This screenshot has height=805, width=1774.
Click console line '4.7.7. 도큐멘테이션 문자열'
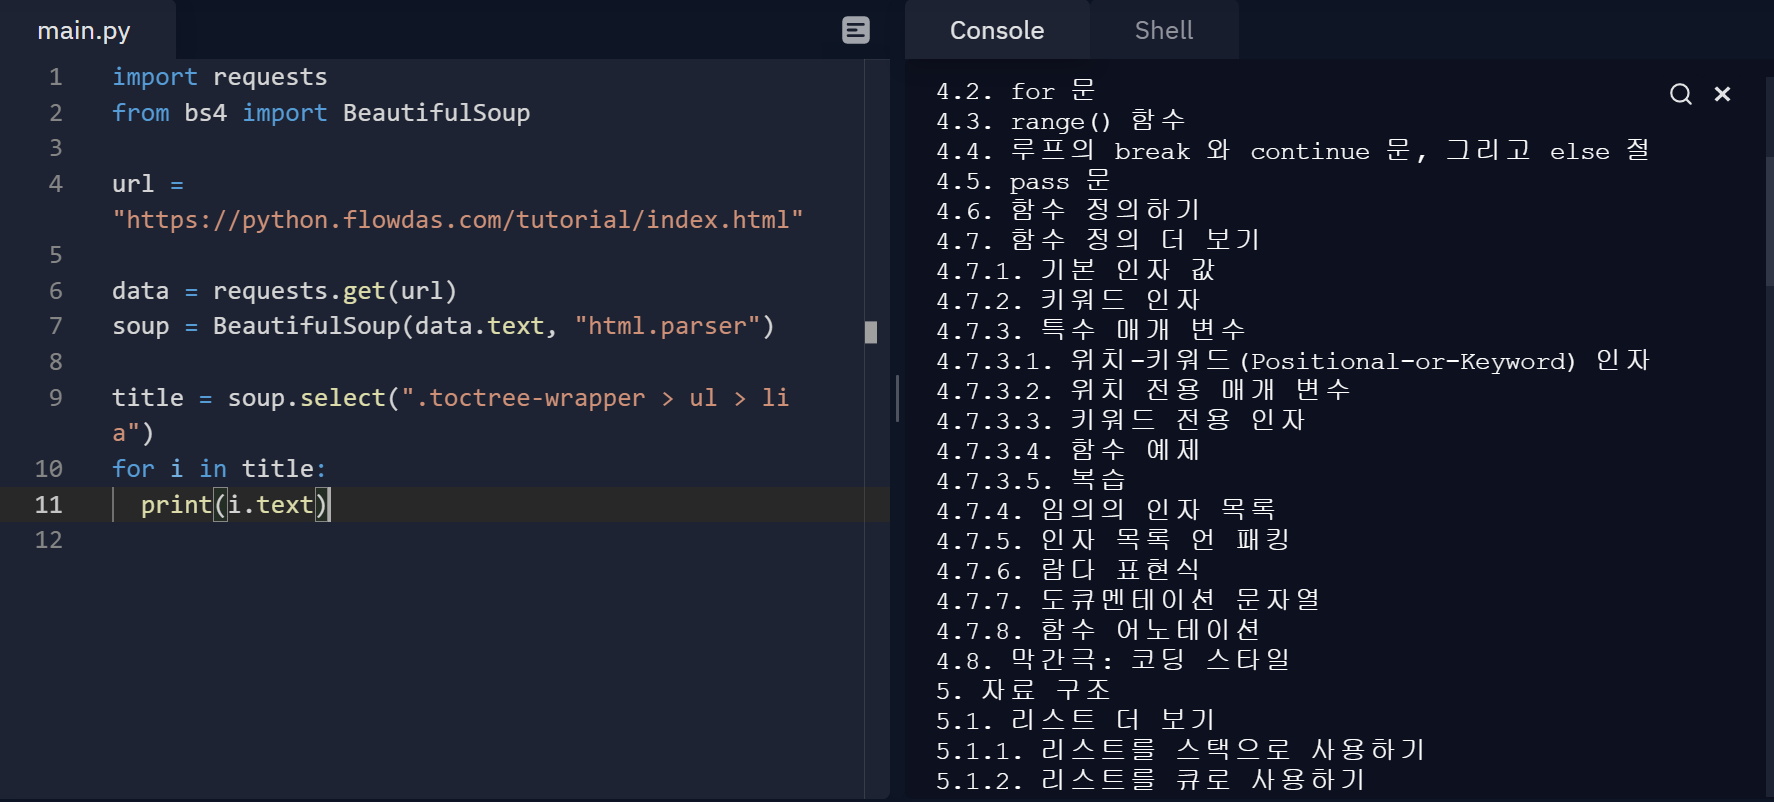[1128, 601]
